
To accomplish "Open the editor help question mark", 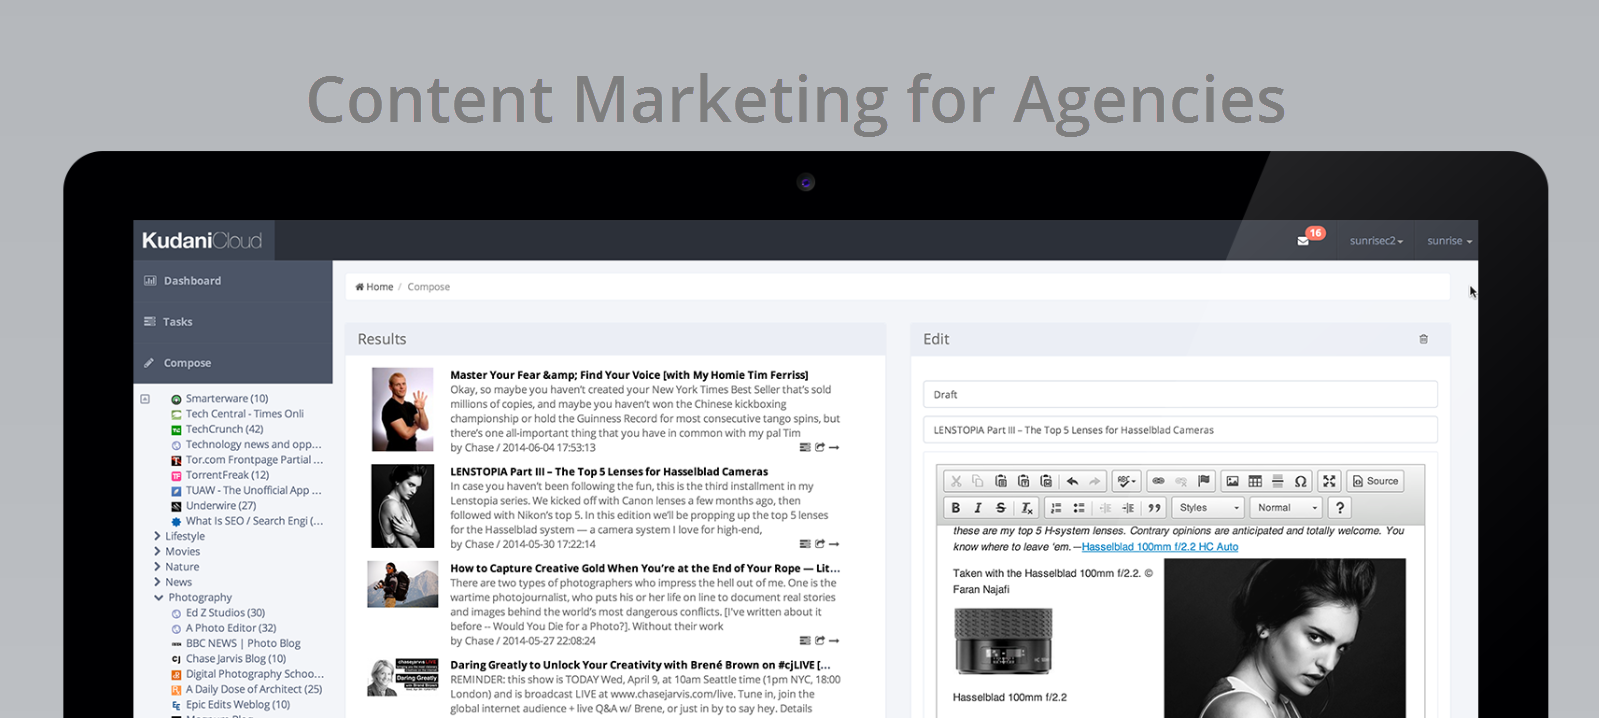I will point(1340,508).
